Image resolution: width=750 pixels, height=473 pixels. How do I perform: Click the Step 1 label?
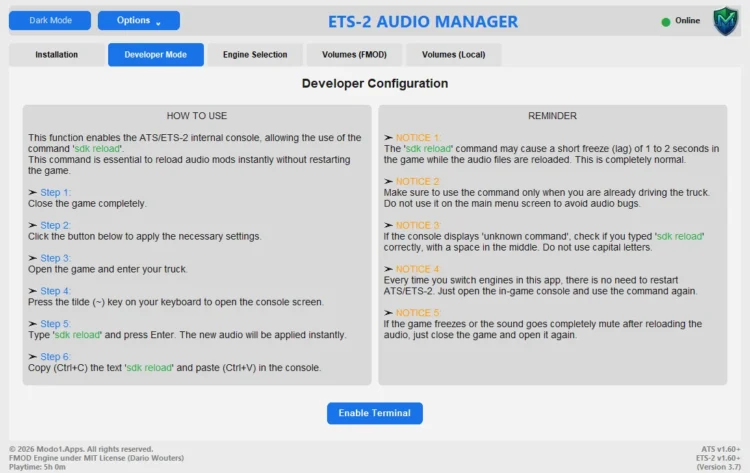coord(55,192)
